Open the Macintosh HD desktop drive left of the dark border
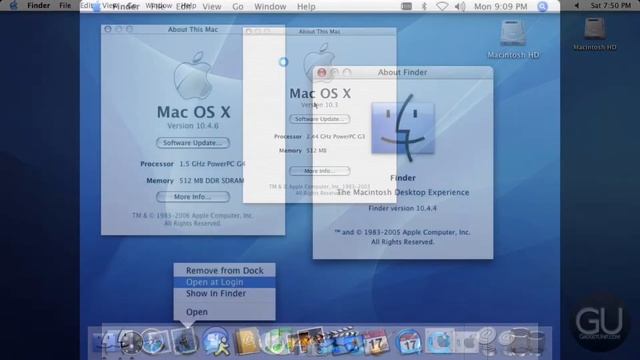Image resolution: width=640 pixels, height=360 pixels. coord(513,39)
